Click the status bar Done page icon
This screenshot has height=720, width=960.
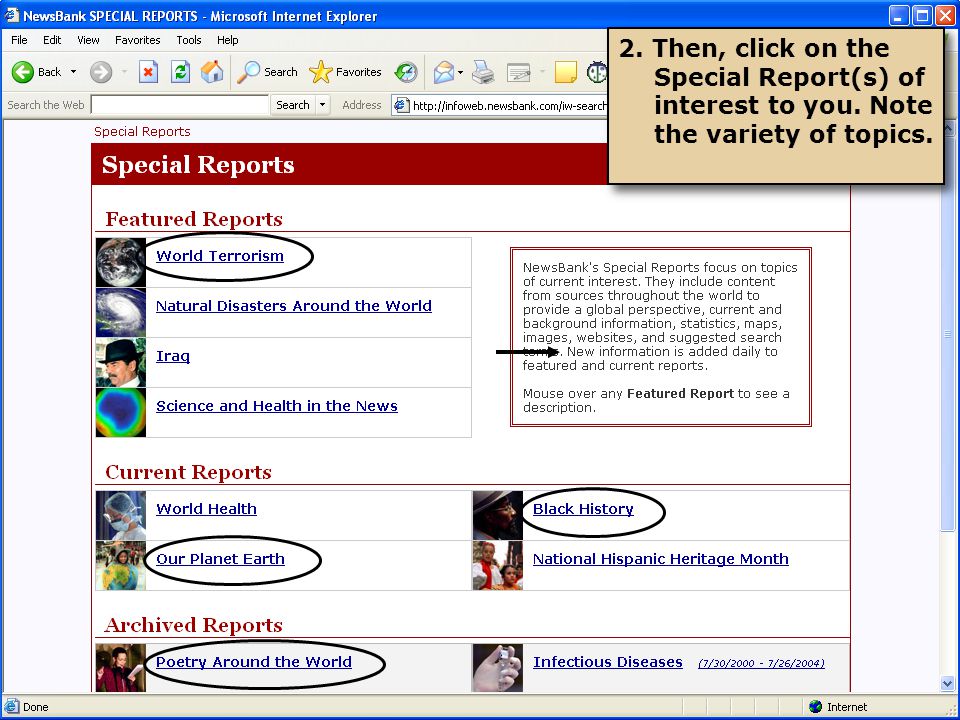12,707
